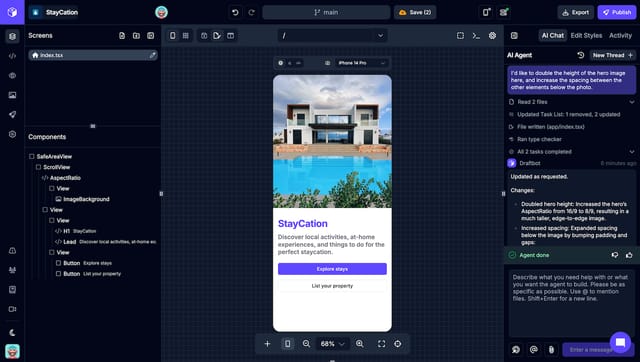Open the Draftbit cube logo menu
640x362 pixels.
(x=12, y=12)
